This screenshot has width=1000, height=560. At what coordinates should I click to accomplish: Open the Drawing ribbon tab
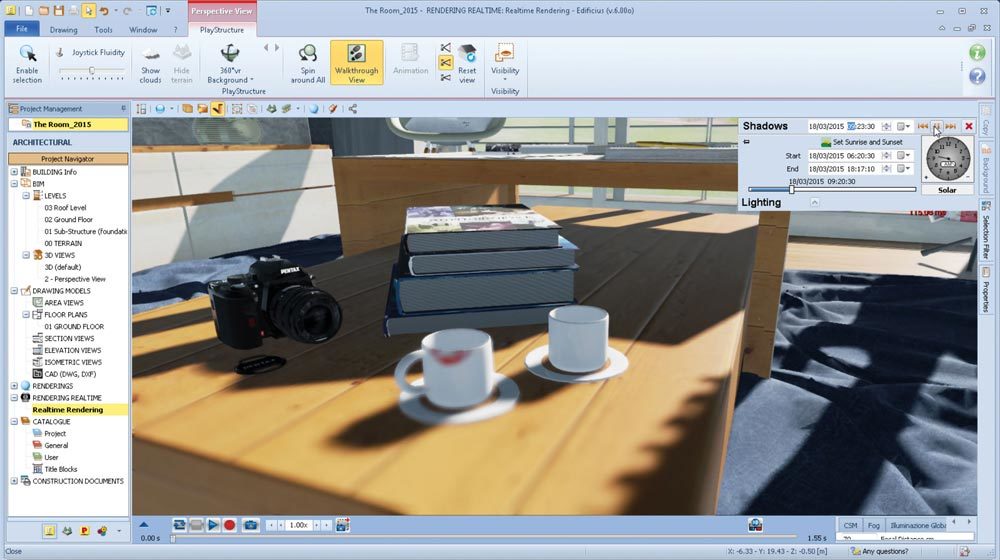[63, 30]
